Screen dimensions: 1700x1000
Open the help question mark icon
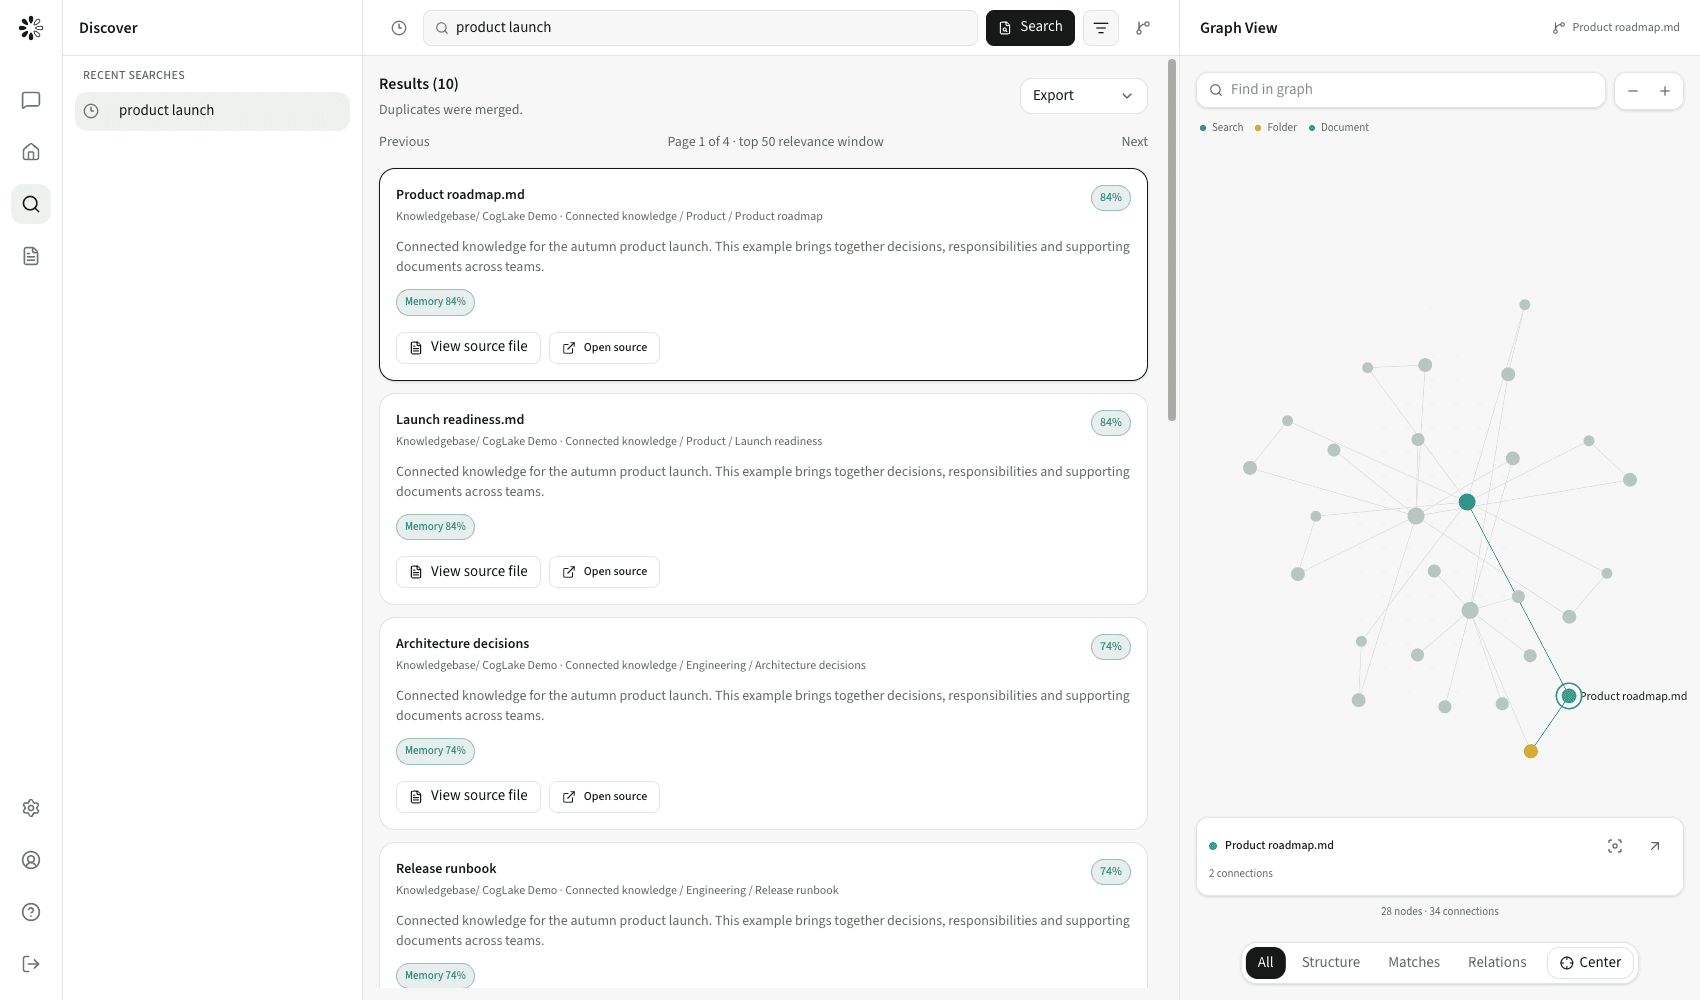point(31,912)
